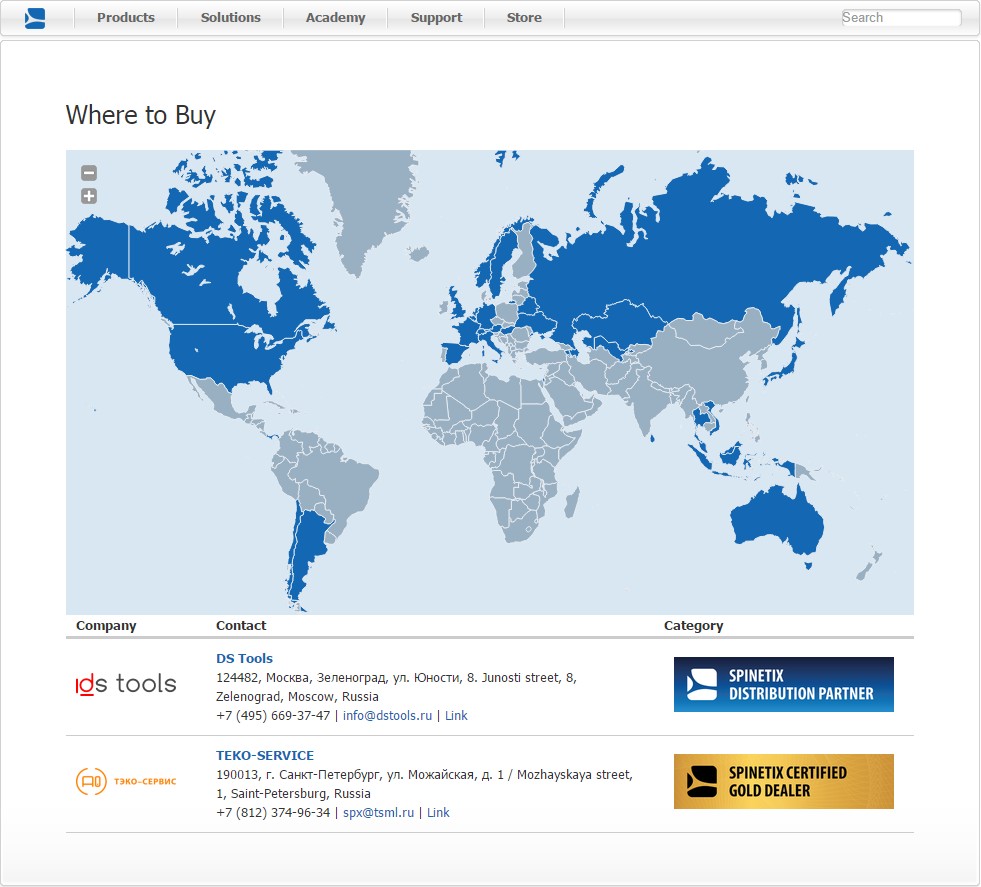Email info@dstools.ru

point(387,716)
